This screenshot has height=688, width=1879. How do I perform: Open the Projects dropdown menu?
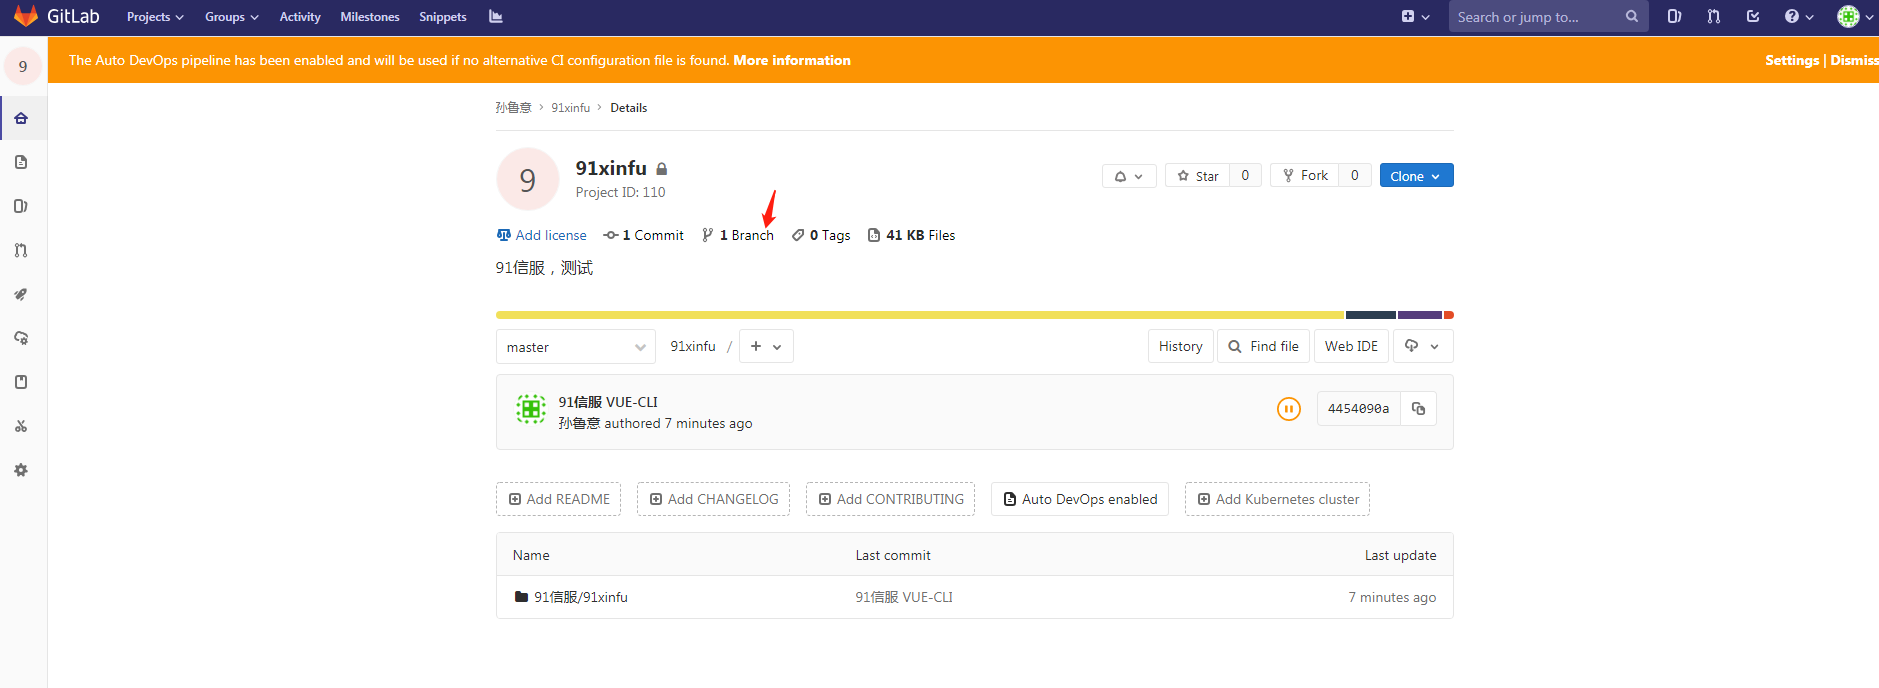pyautogui.click(x=155, y=17)
